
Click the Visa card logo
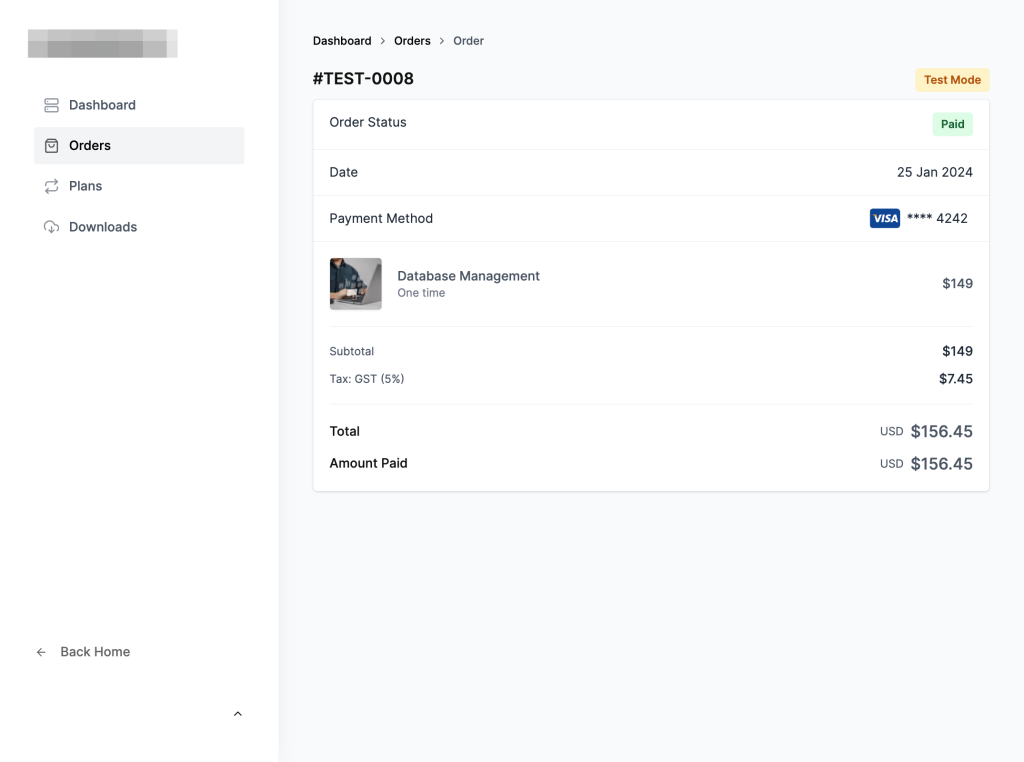pos(884,218)
